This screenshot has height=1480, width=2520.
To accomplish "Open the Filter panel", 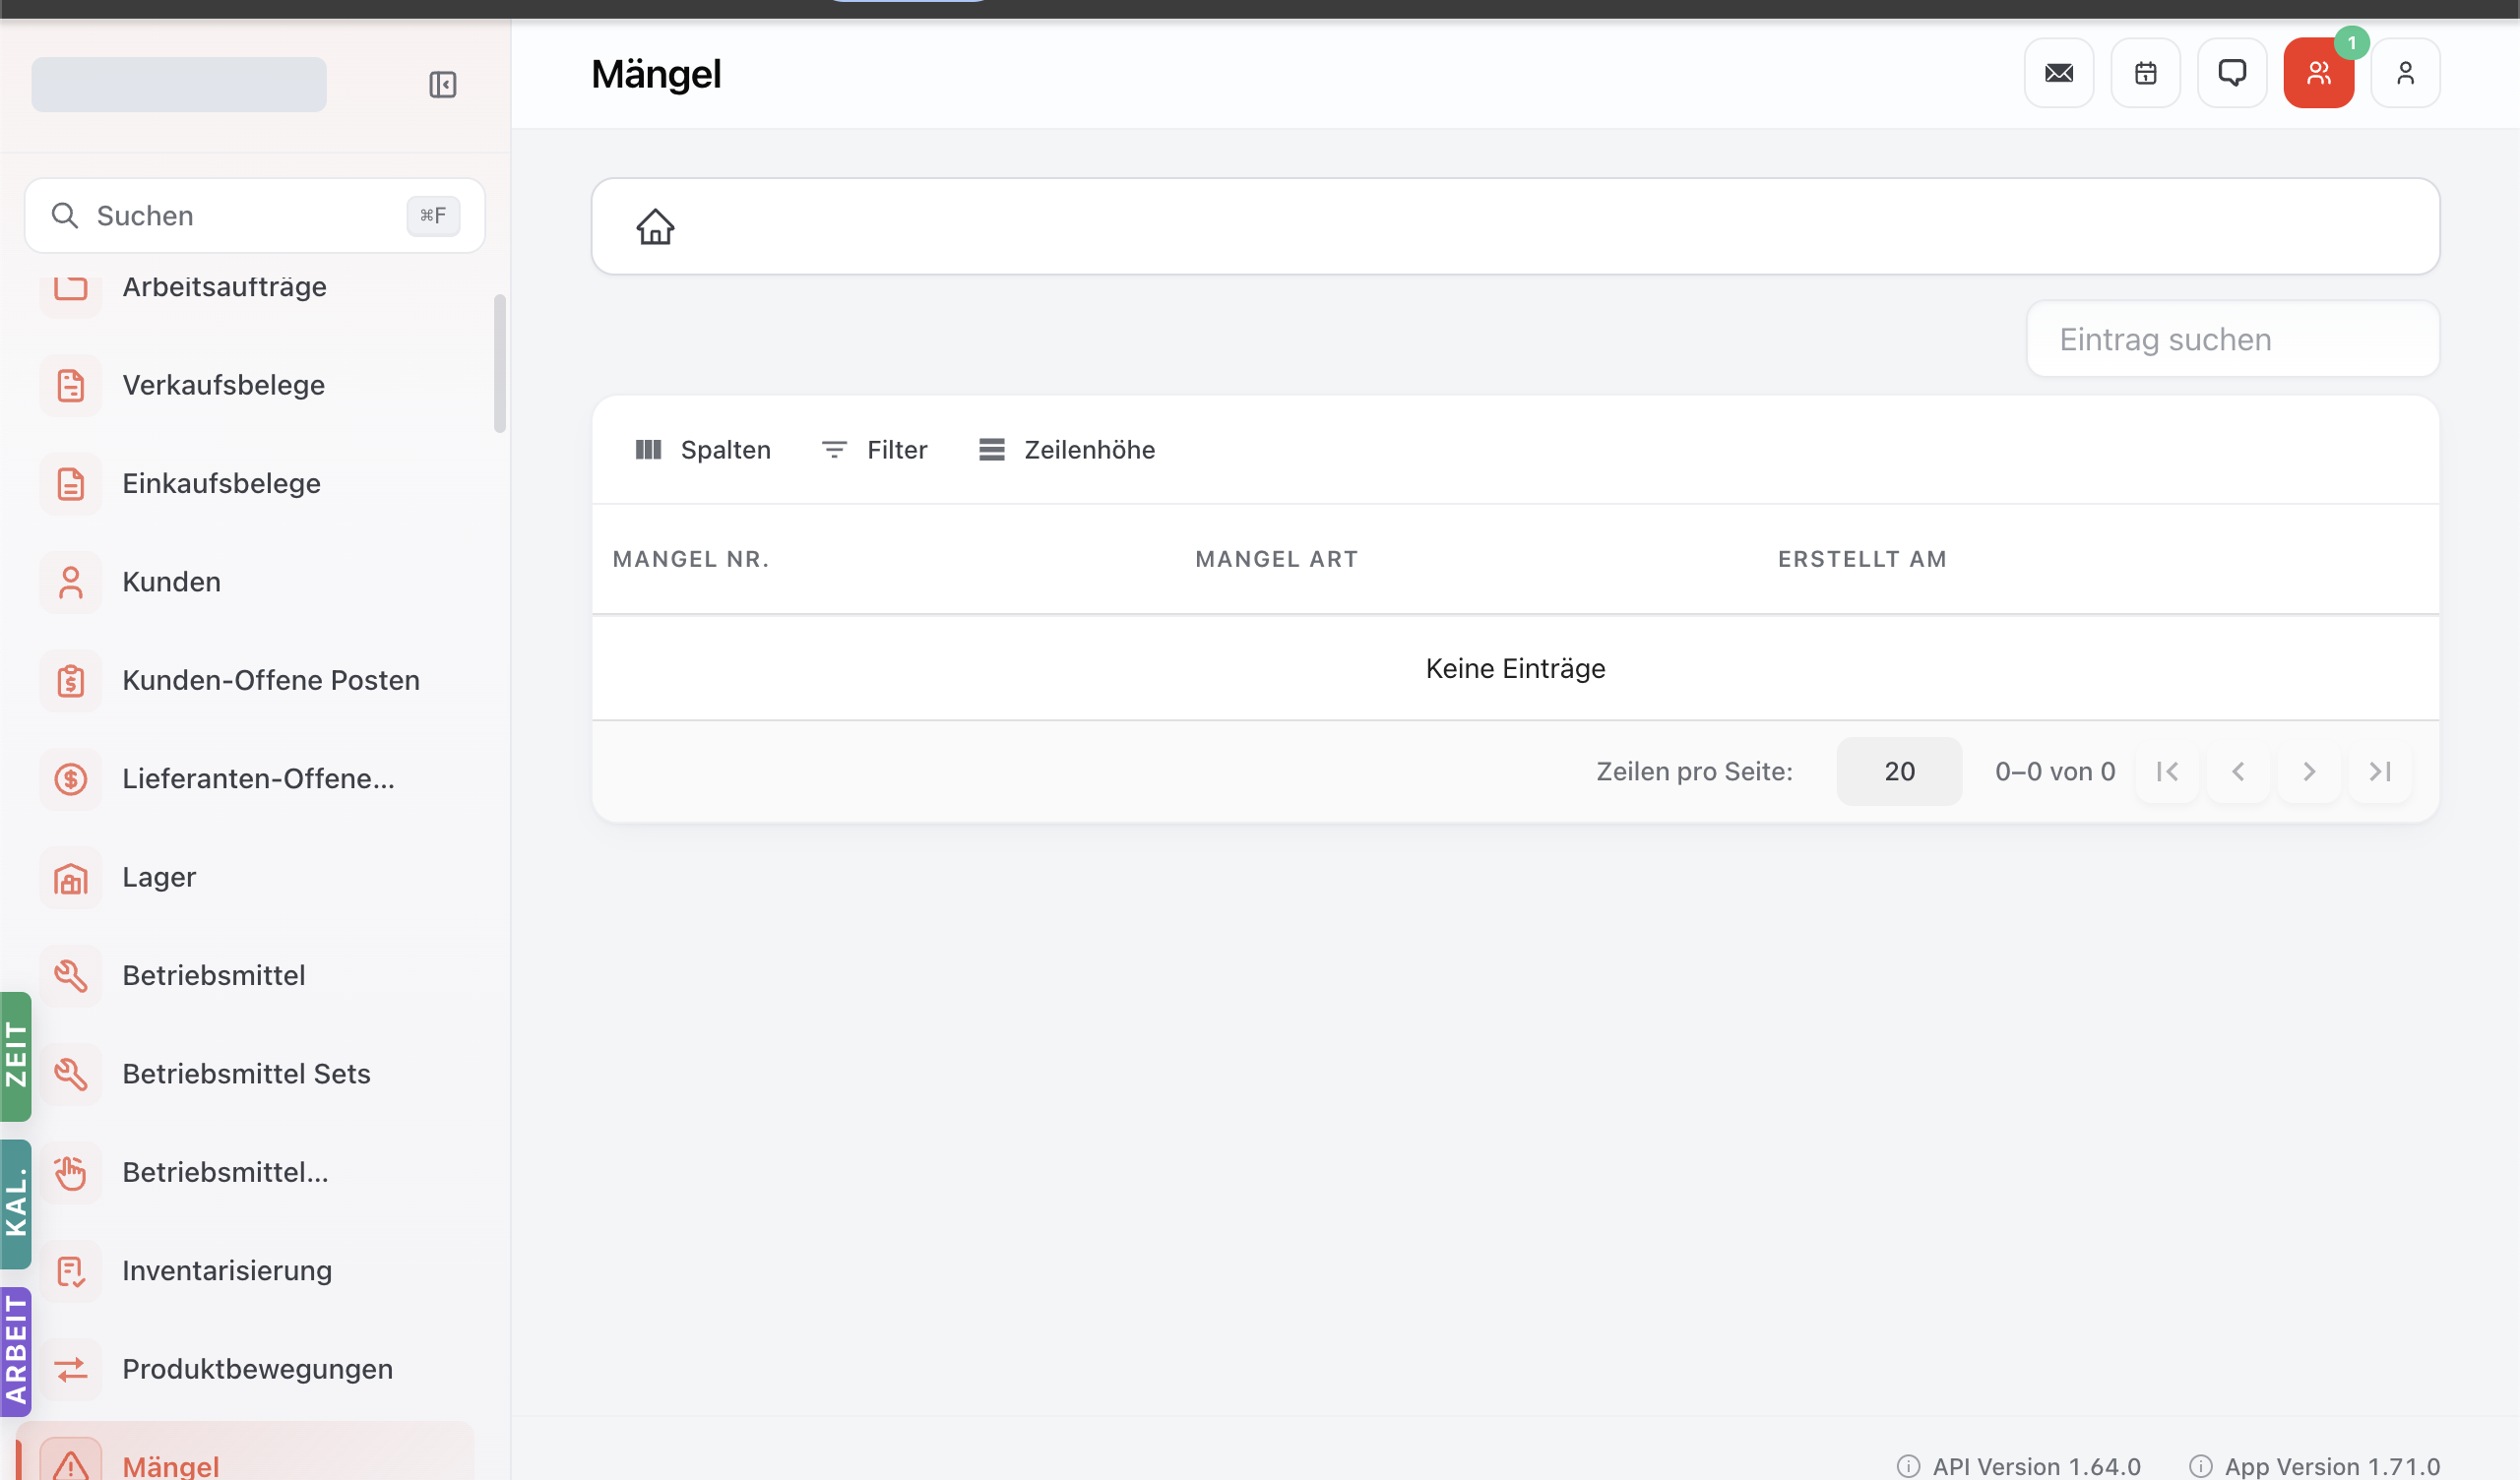I will 874,450.
